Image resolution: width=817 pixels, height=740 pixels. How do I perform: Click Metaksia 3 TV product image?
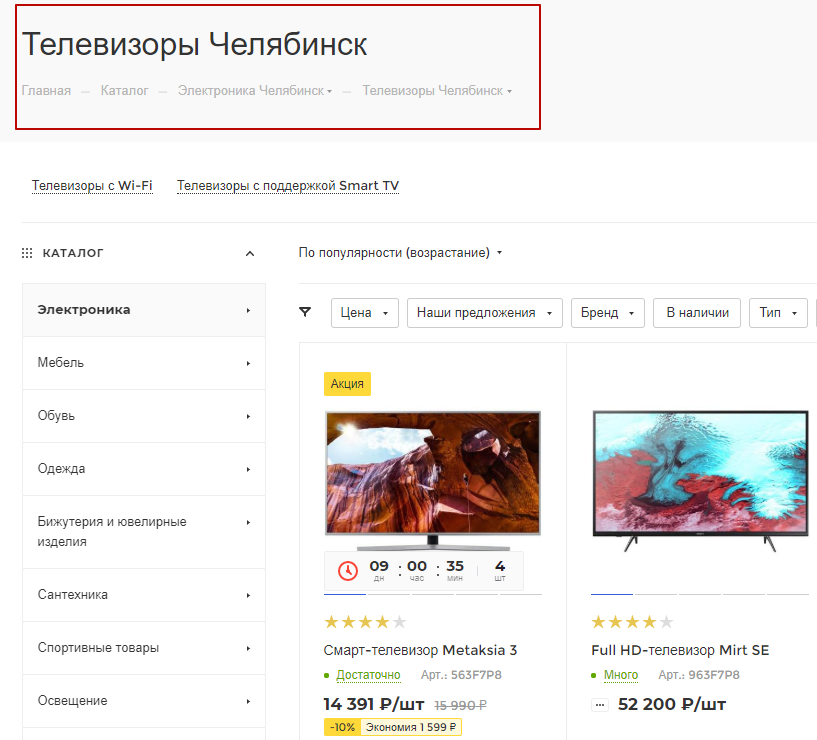point(433,479)
